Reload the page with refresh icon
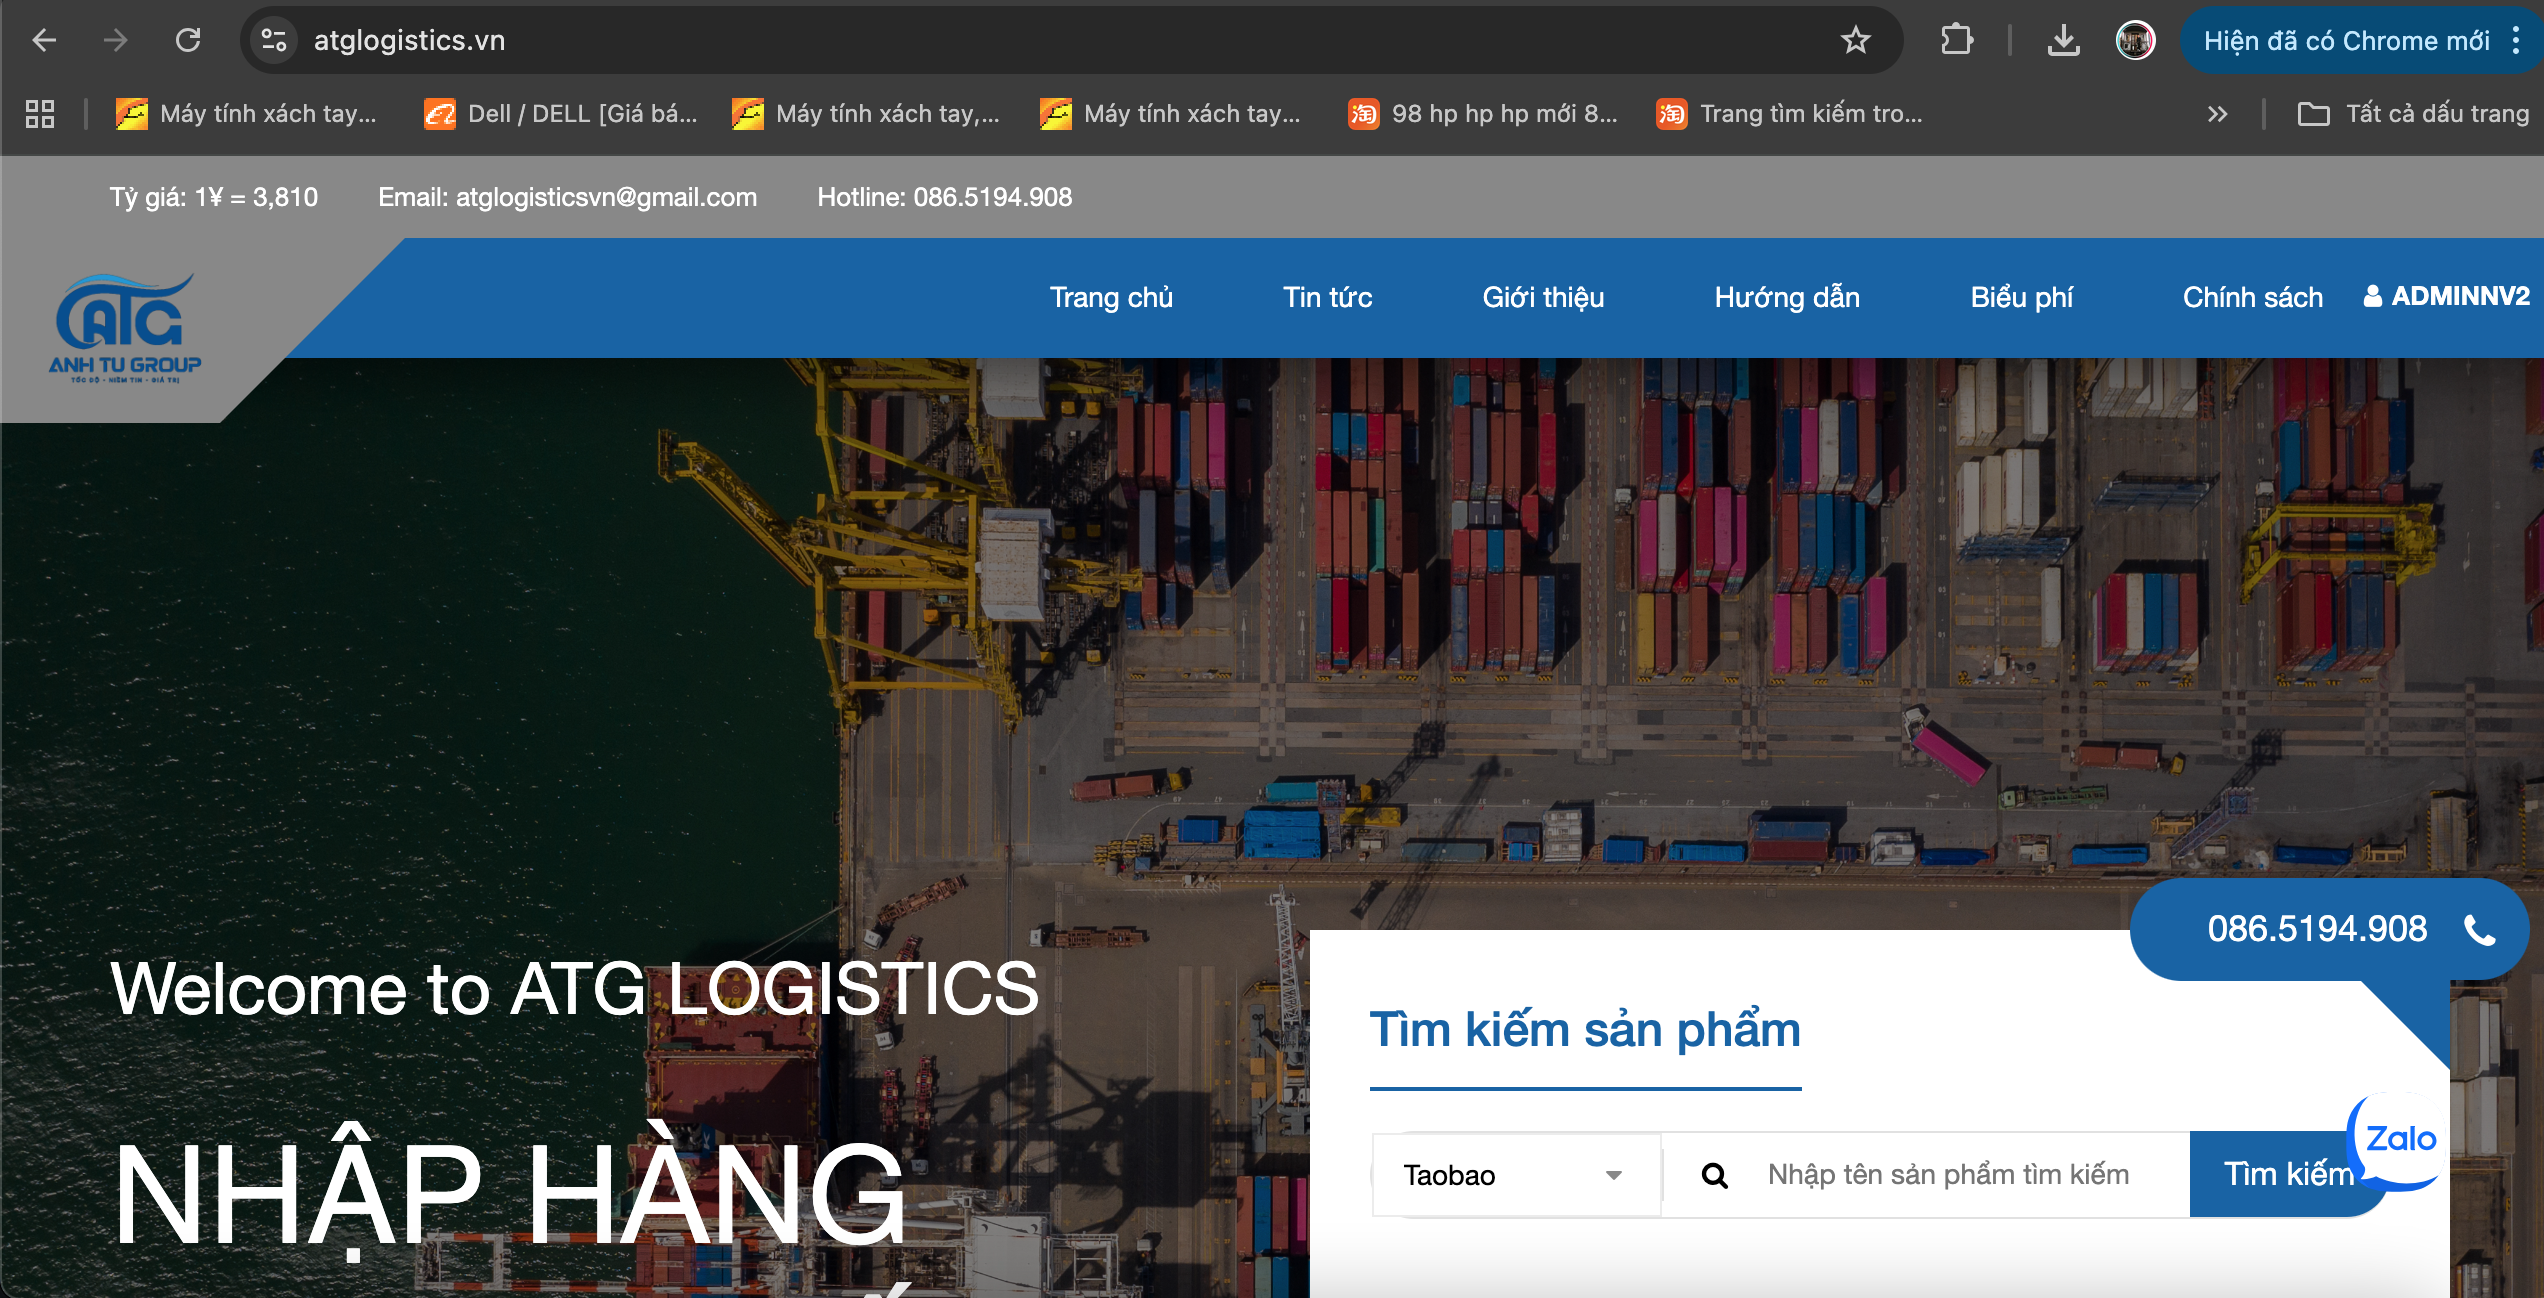Image resolution: width=2544 pixels, height=1298 pixels. point(188,40)
